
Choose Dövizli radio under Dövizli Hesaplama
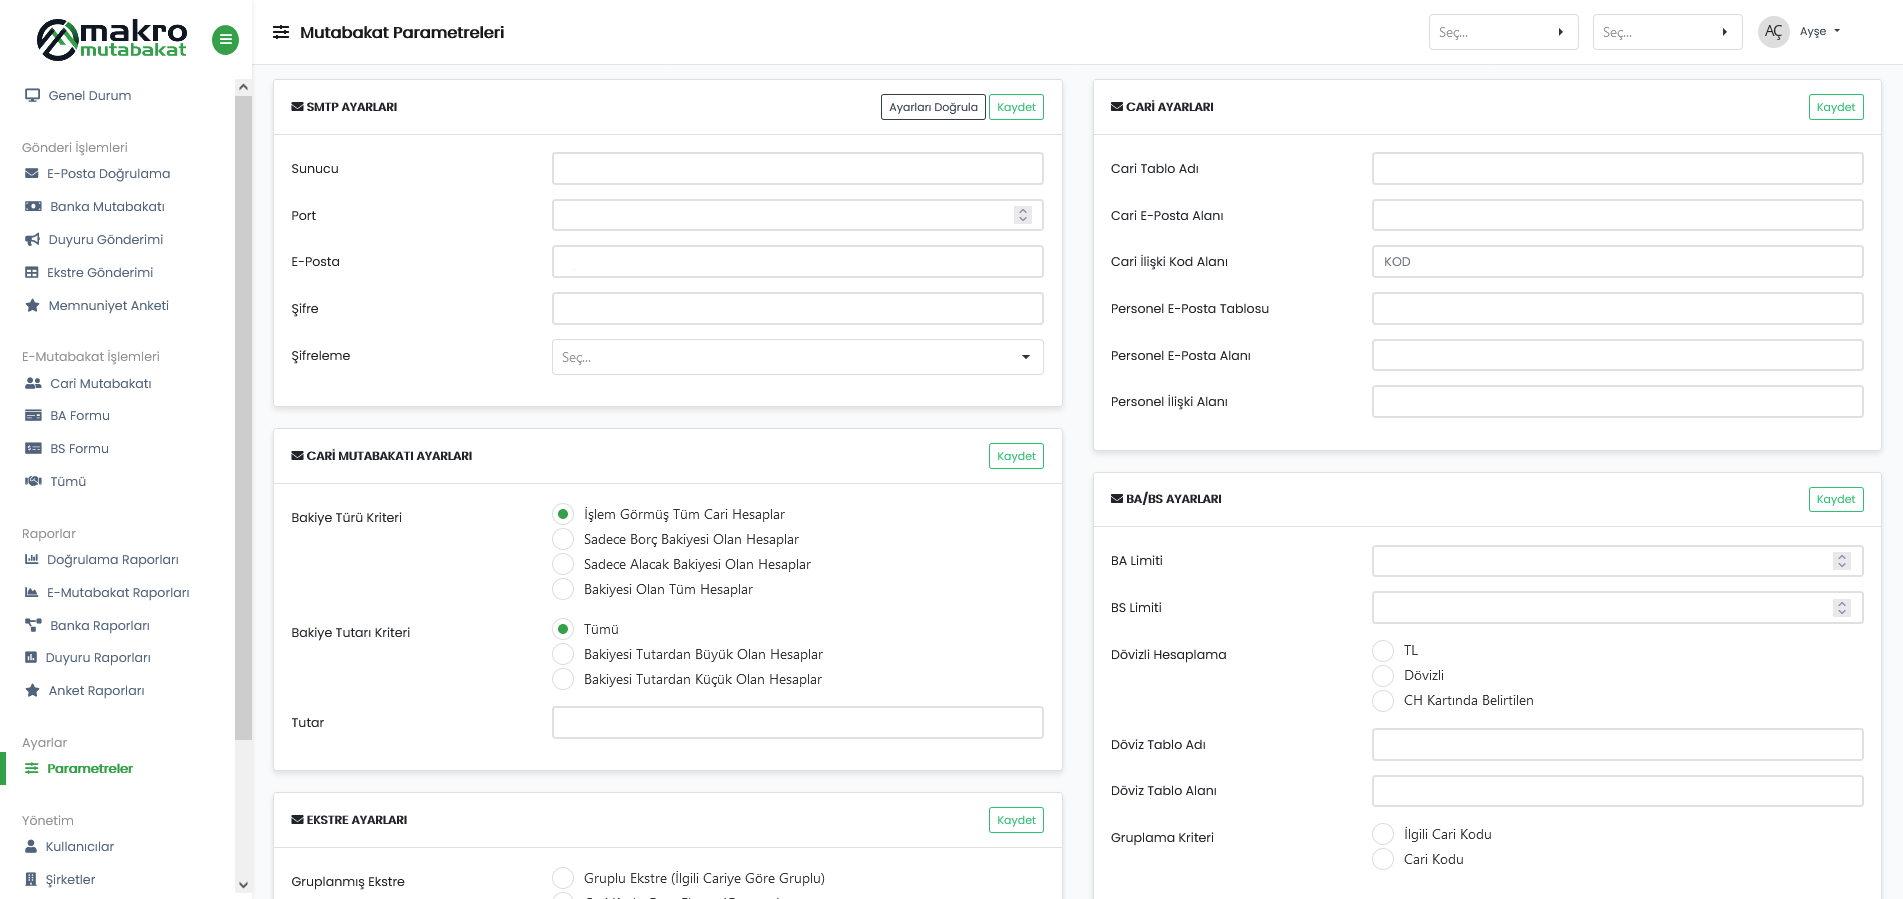click(x=1383, y=676)
